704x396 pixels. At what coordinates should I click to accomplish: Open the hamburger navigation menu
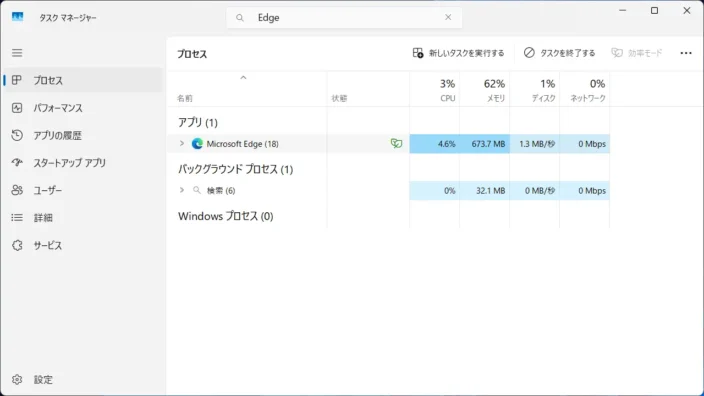17,53
